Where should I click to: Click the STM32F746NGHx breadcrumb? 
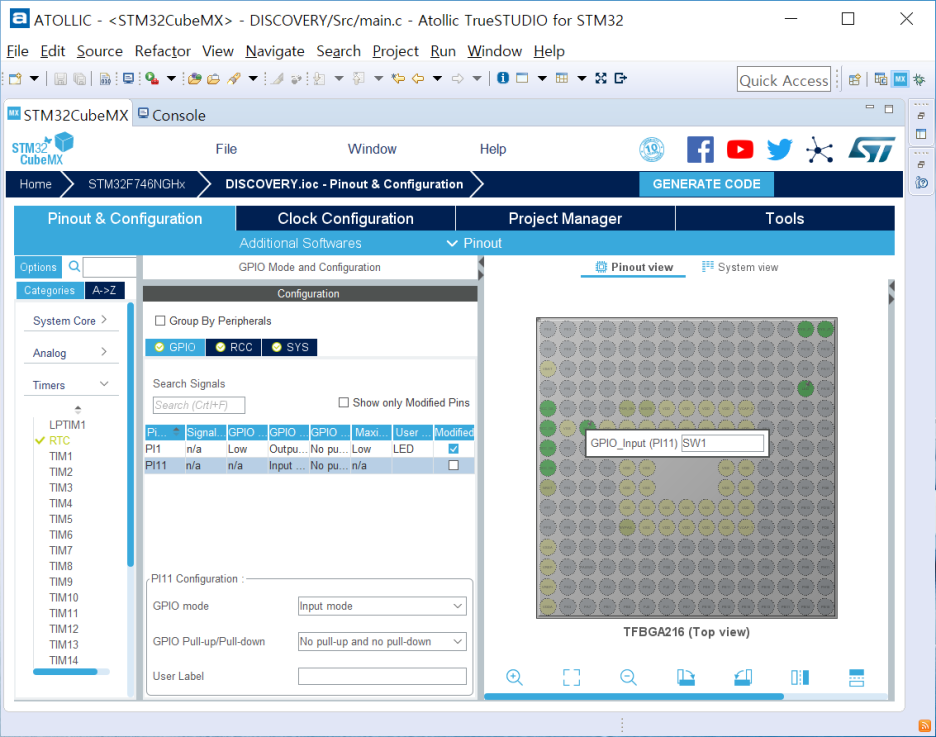[137, 184]
